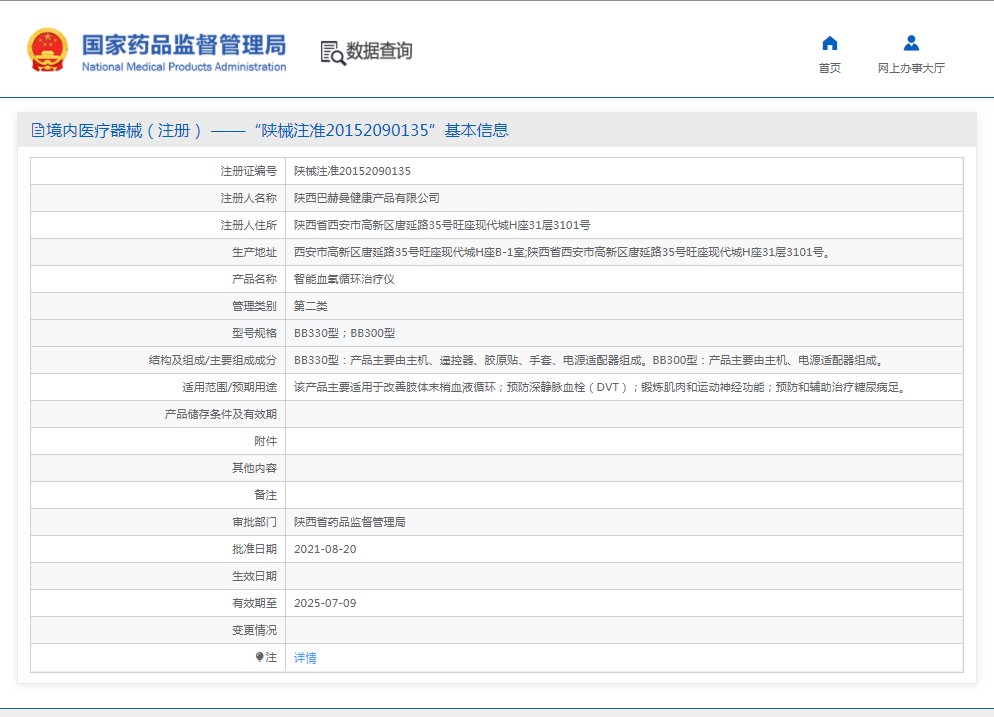The image size is (994, 717).
Task: Click the 批准日期 row label
Action: coord(254,549)
